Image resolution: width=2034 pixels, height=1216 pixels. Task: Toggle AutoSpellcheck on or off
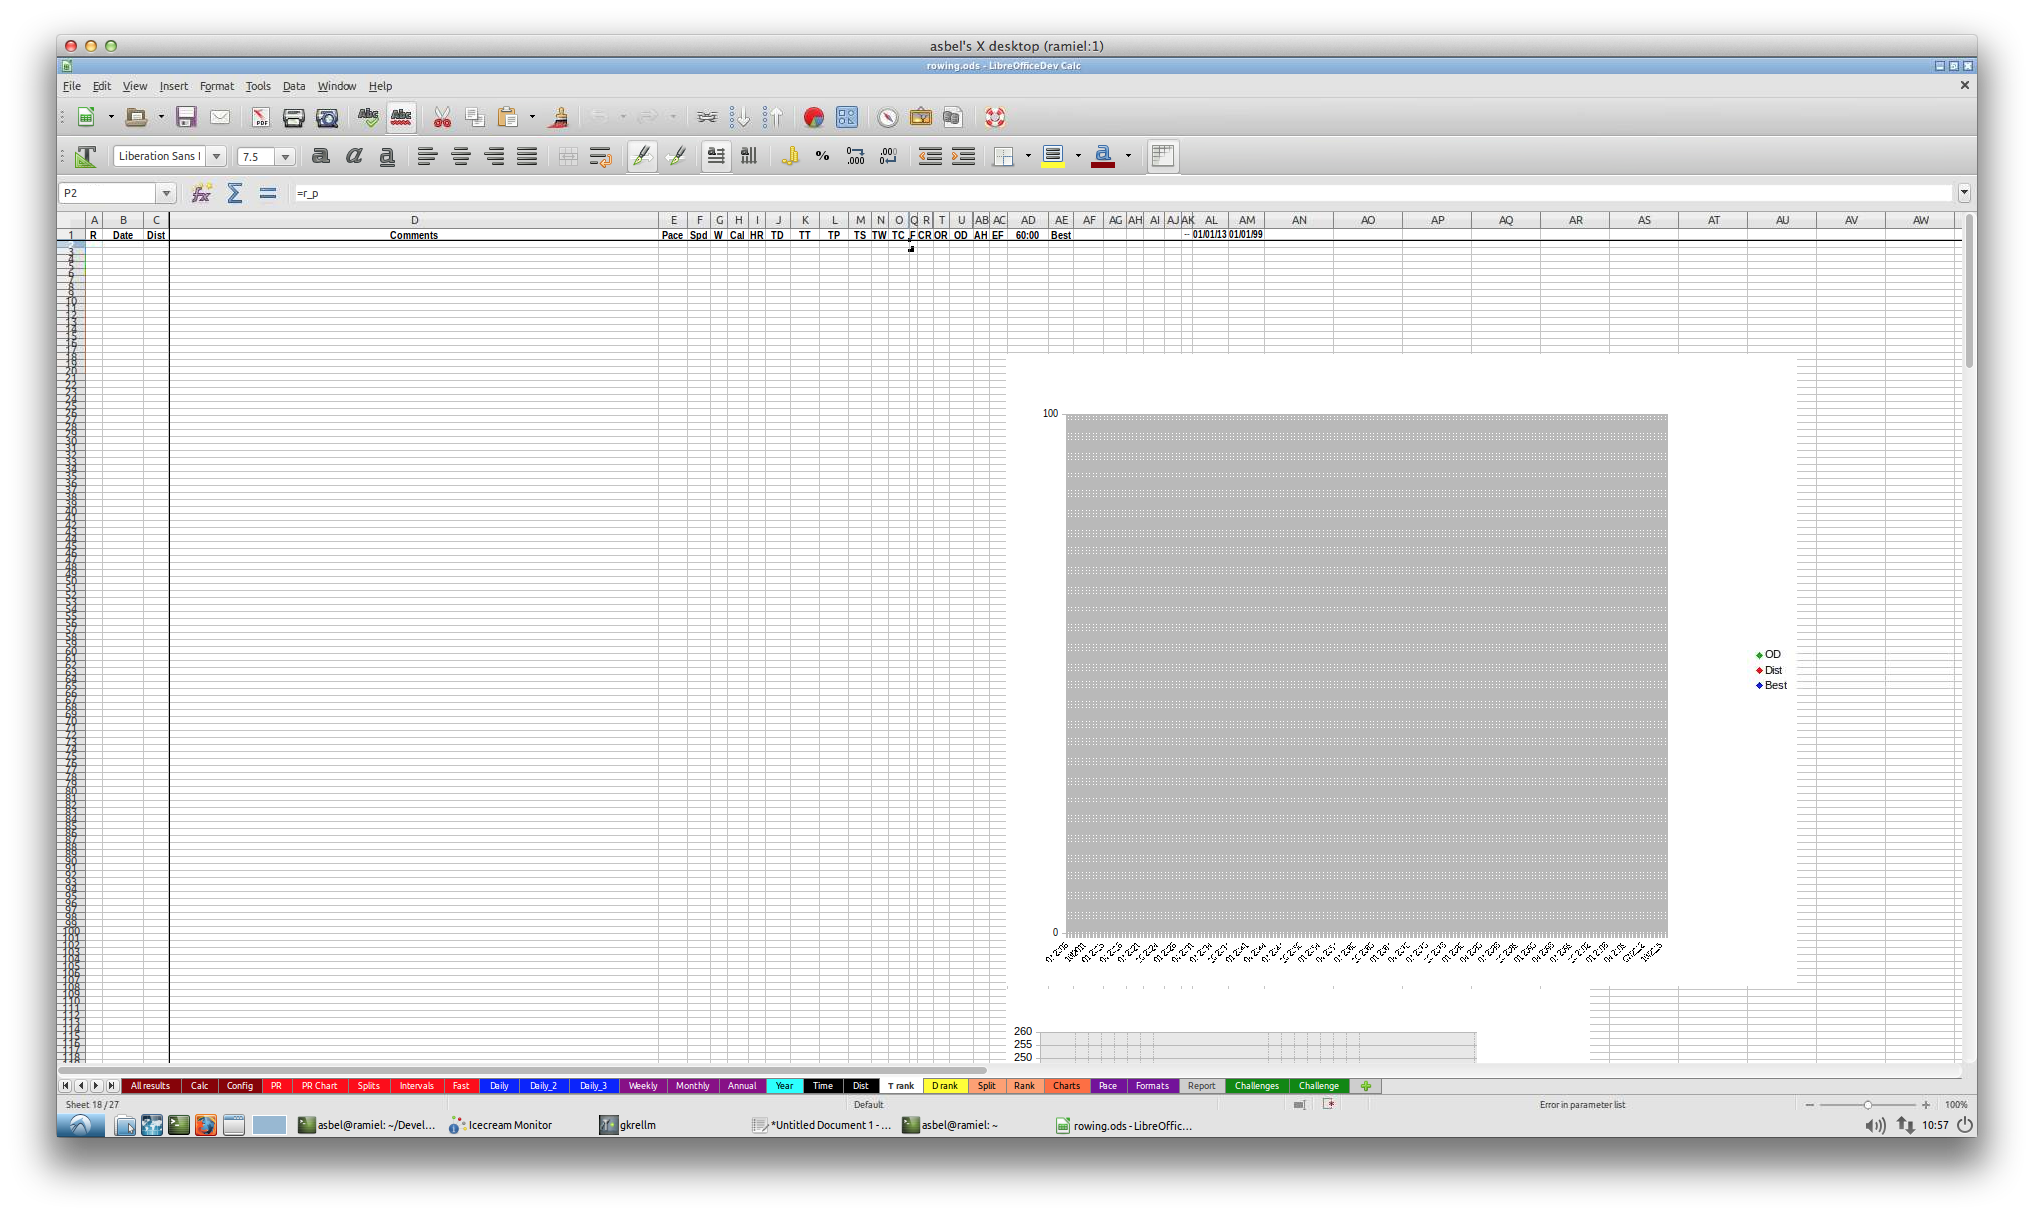click(401, 118)
